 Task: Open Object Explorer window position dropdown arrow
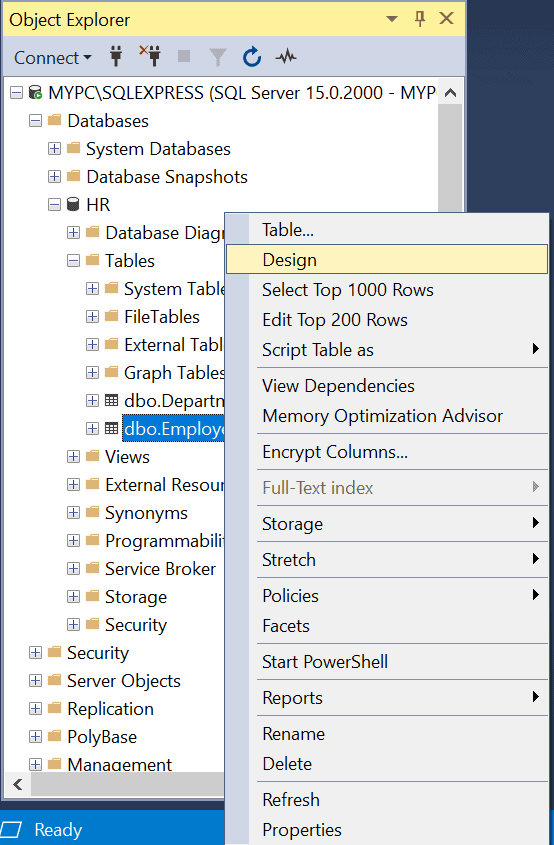click(x=392, y=19)
